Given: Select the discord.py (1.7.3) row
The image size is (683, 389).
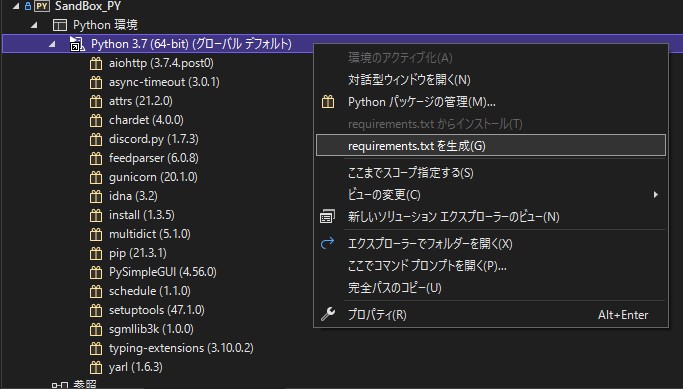Looking at the screenshot, I should [154, 139].
